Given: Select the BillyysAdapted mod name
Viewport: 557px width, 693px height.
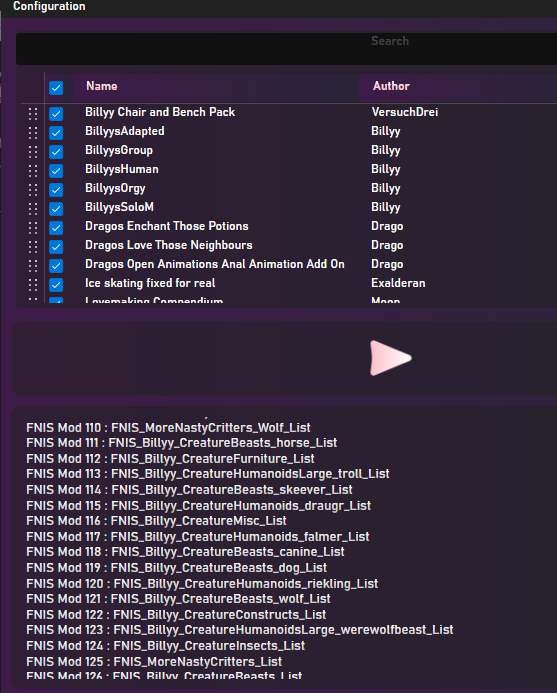Looking at the screenshot, I should (x=125, y=131).
